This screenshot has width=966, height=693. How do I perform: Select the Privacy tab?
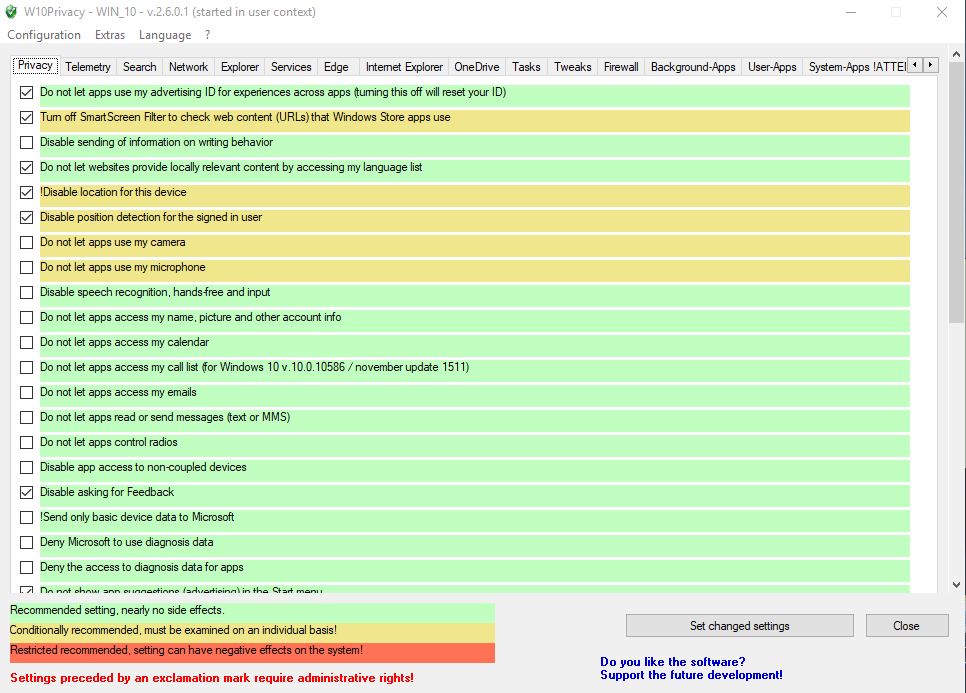click(x=35, y=65)
